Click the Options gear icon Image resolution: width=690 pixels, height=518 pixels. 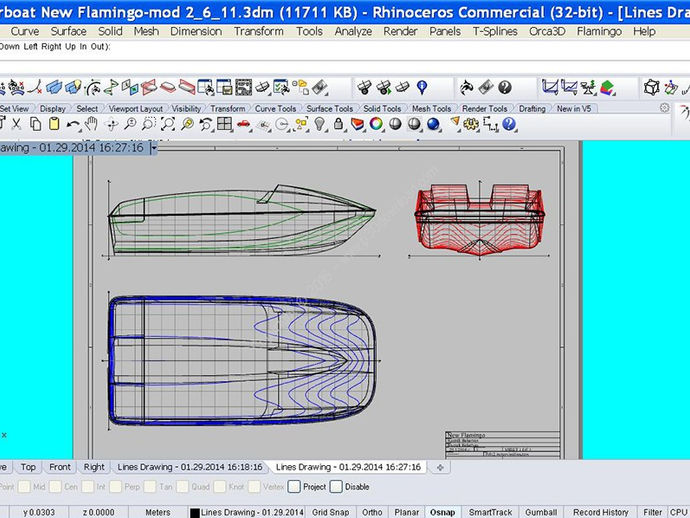[471, 124]
